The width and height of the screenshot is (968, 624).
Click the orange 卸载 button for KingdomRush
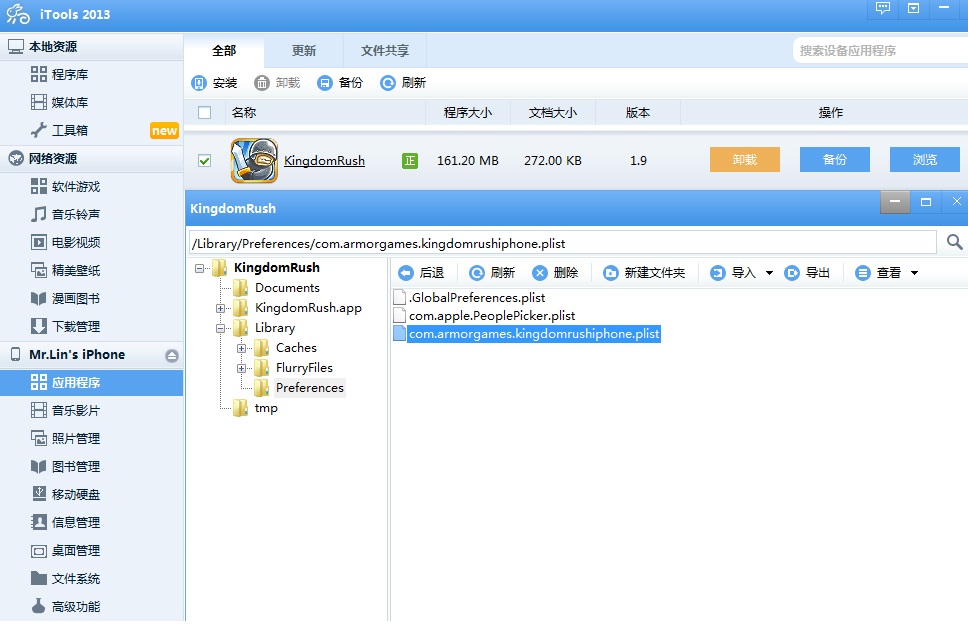click(x=745, y=160)
